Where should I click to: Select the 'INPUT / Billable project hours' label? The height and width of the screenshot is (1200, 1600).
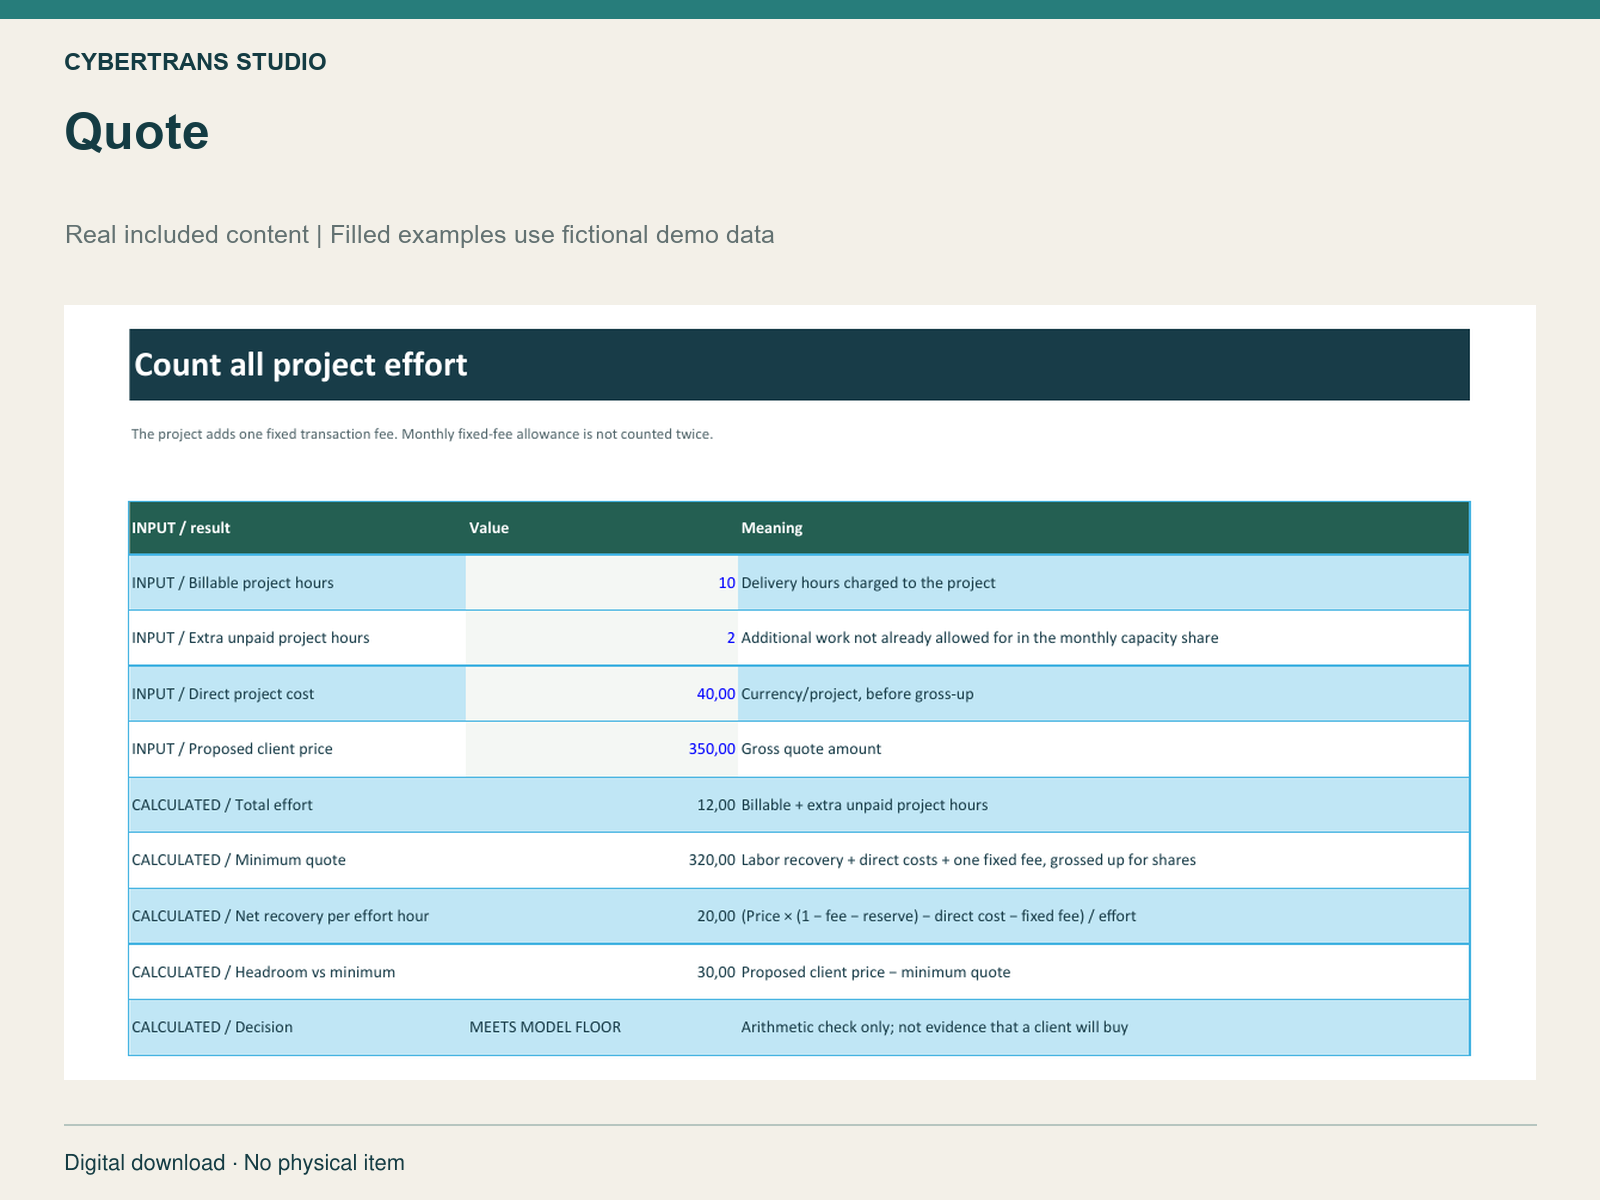point(233,583)
